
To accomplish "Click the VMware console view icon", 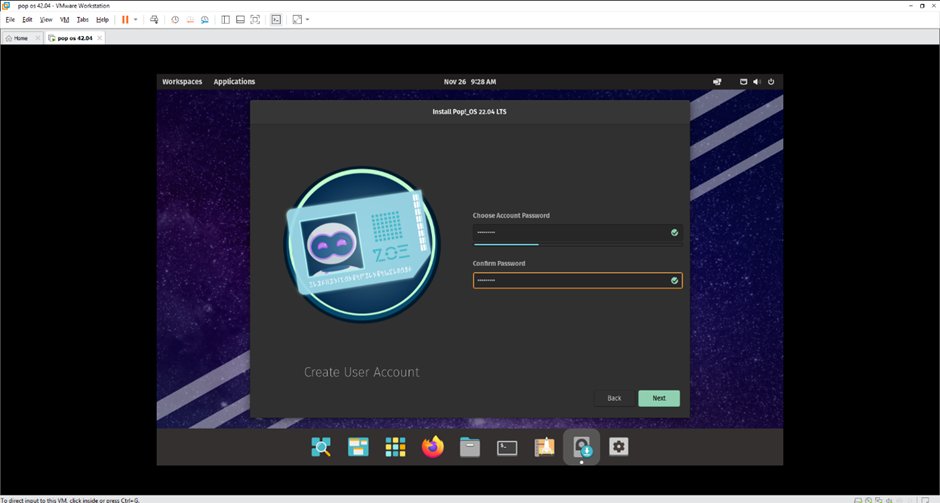I will pos(276,19).
